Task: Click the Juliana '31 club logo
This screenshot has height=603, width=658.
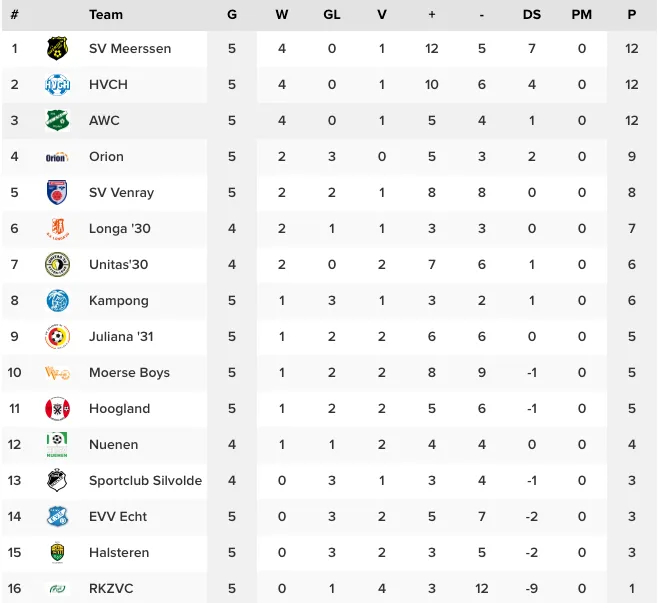Action: click(x=57, y=336)
